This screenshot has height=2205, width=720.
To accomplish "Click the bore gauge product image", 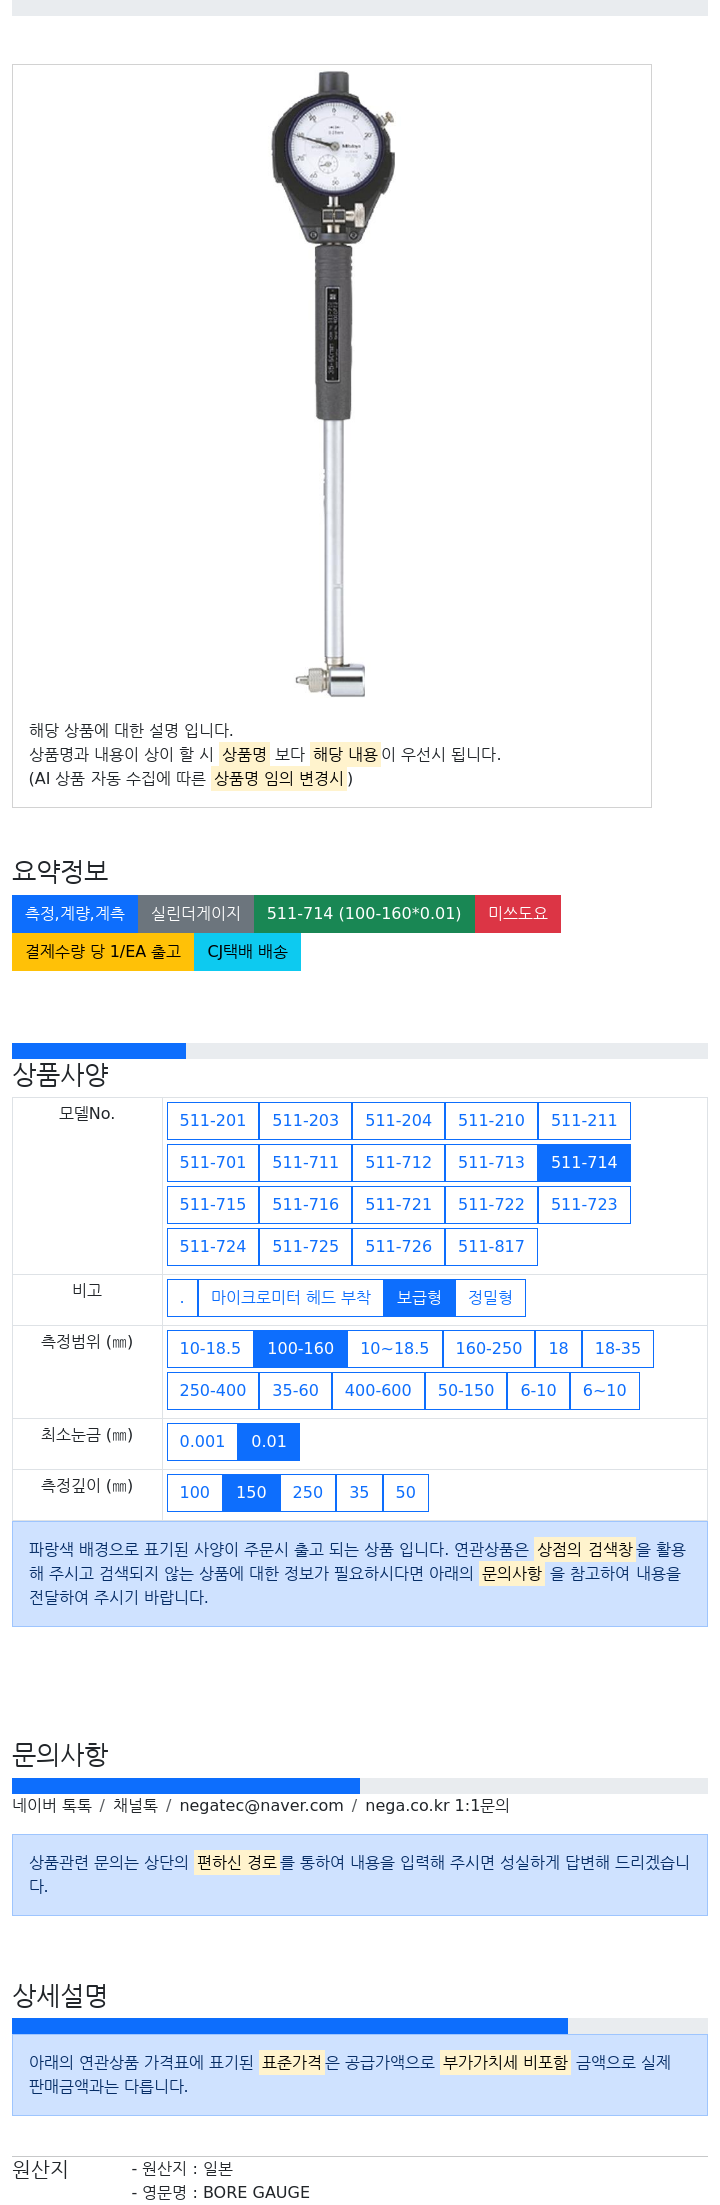I will 332,385.
